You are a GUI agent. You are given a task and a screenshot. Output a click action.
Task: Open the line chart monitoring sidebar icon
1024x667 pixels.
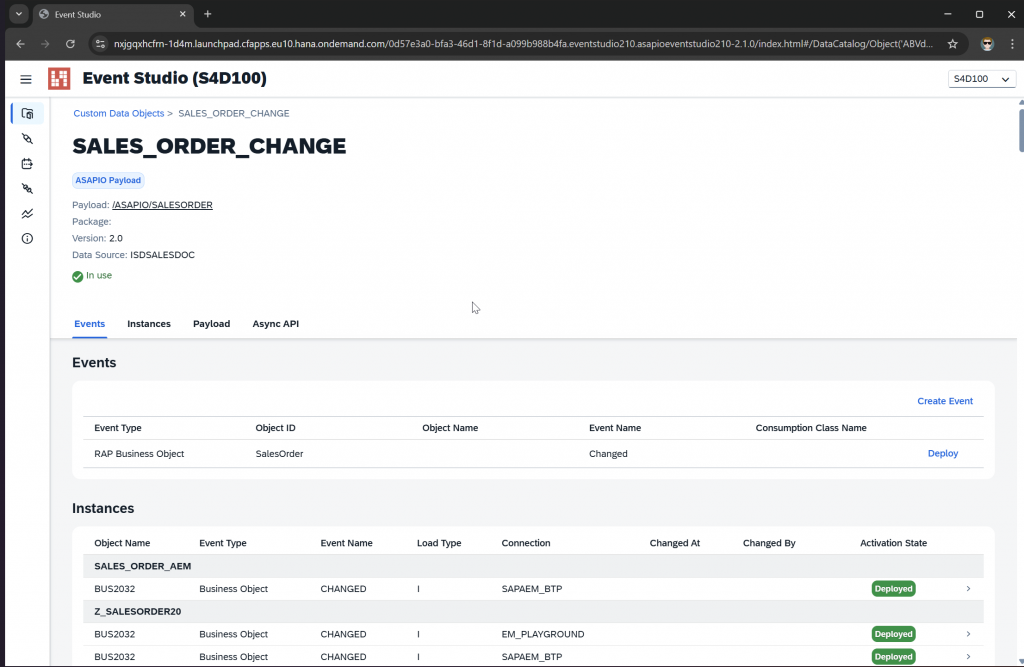click(x=27, y=214)
